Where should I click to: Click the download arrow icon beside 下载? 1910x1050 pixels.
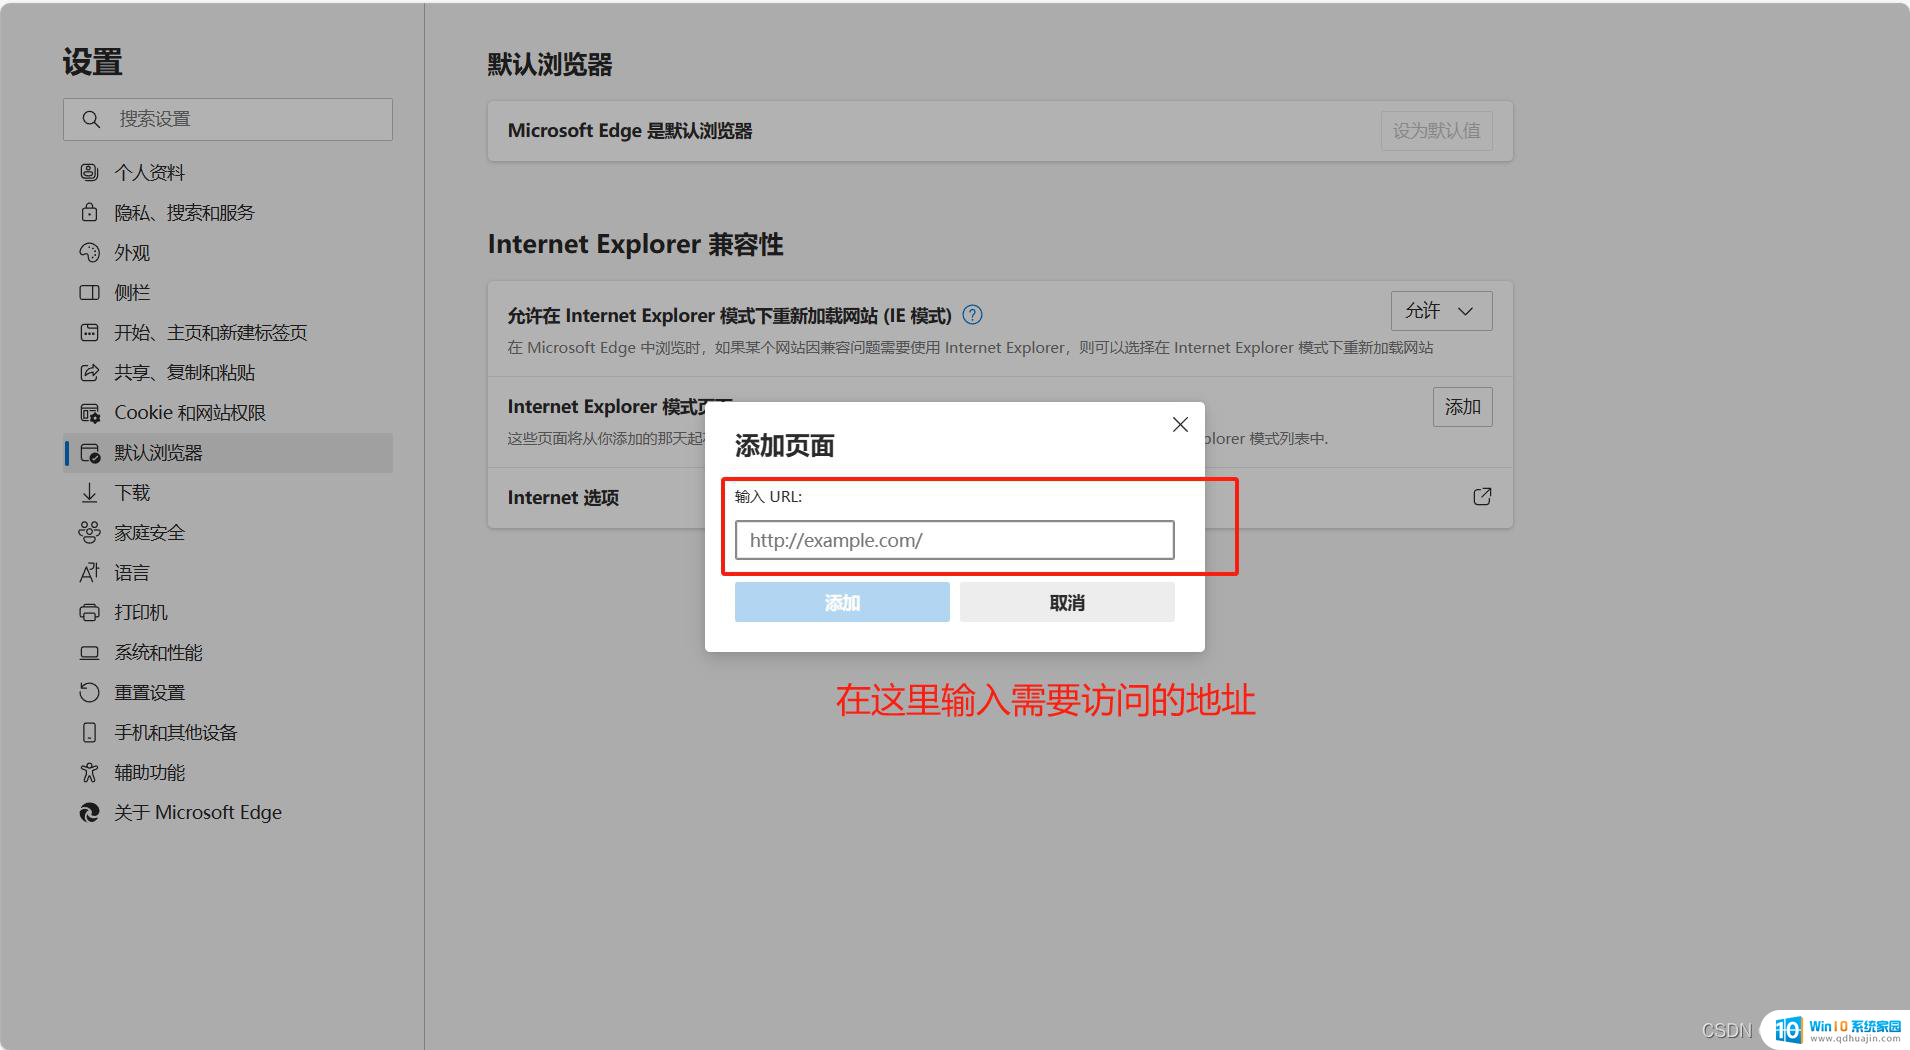pos(89,492)
